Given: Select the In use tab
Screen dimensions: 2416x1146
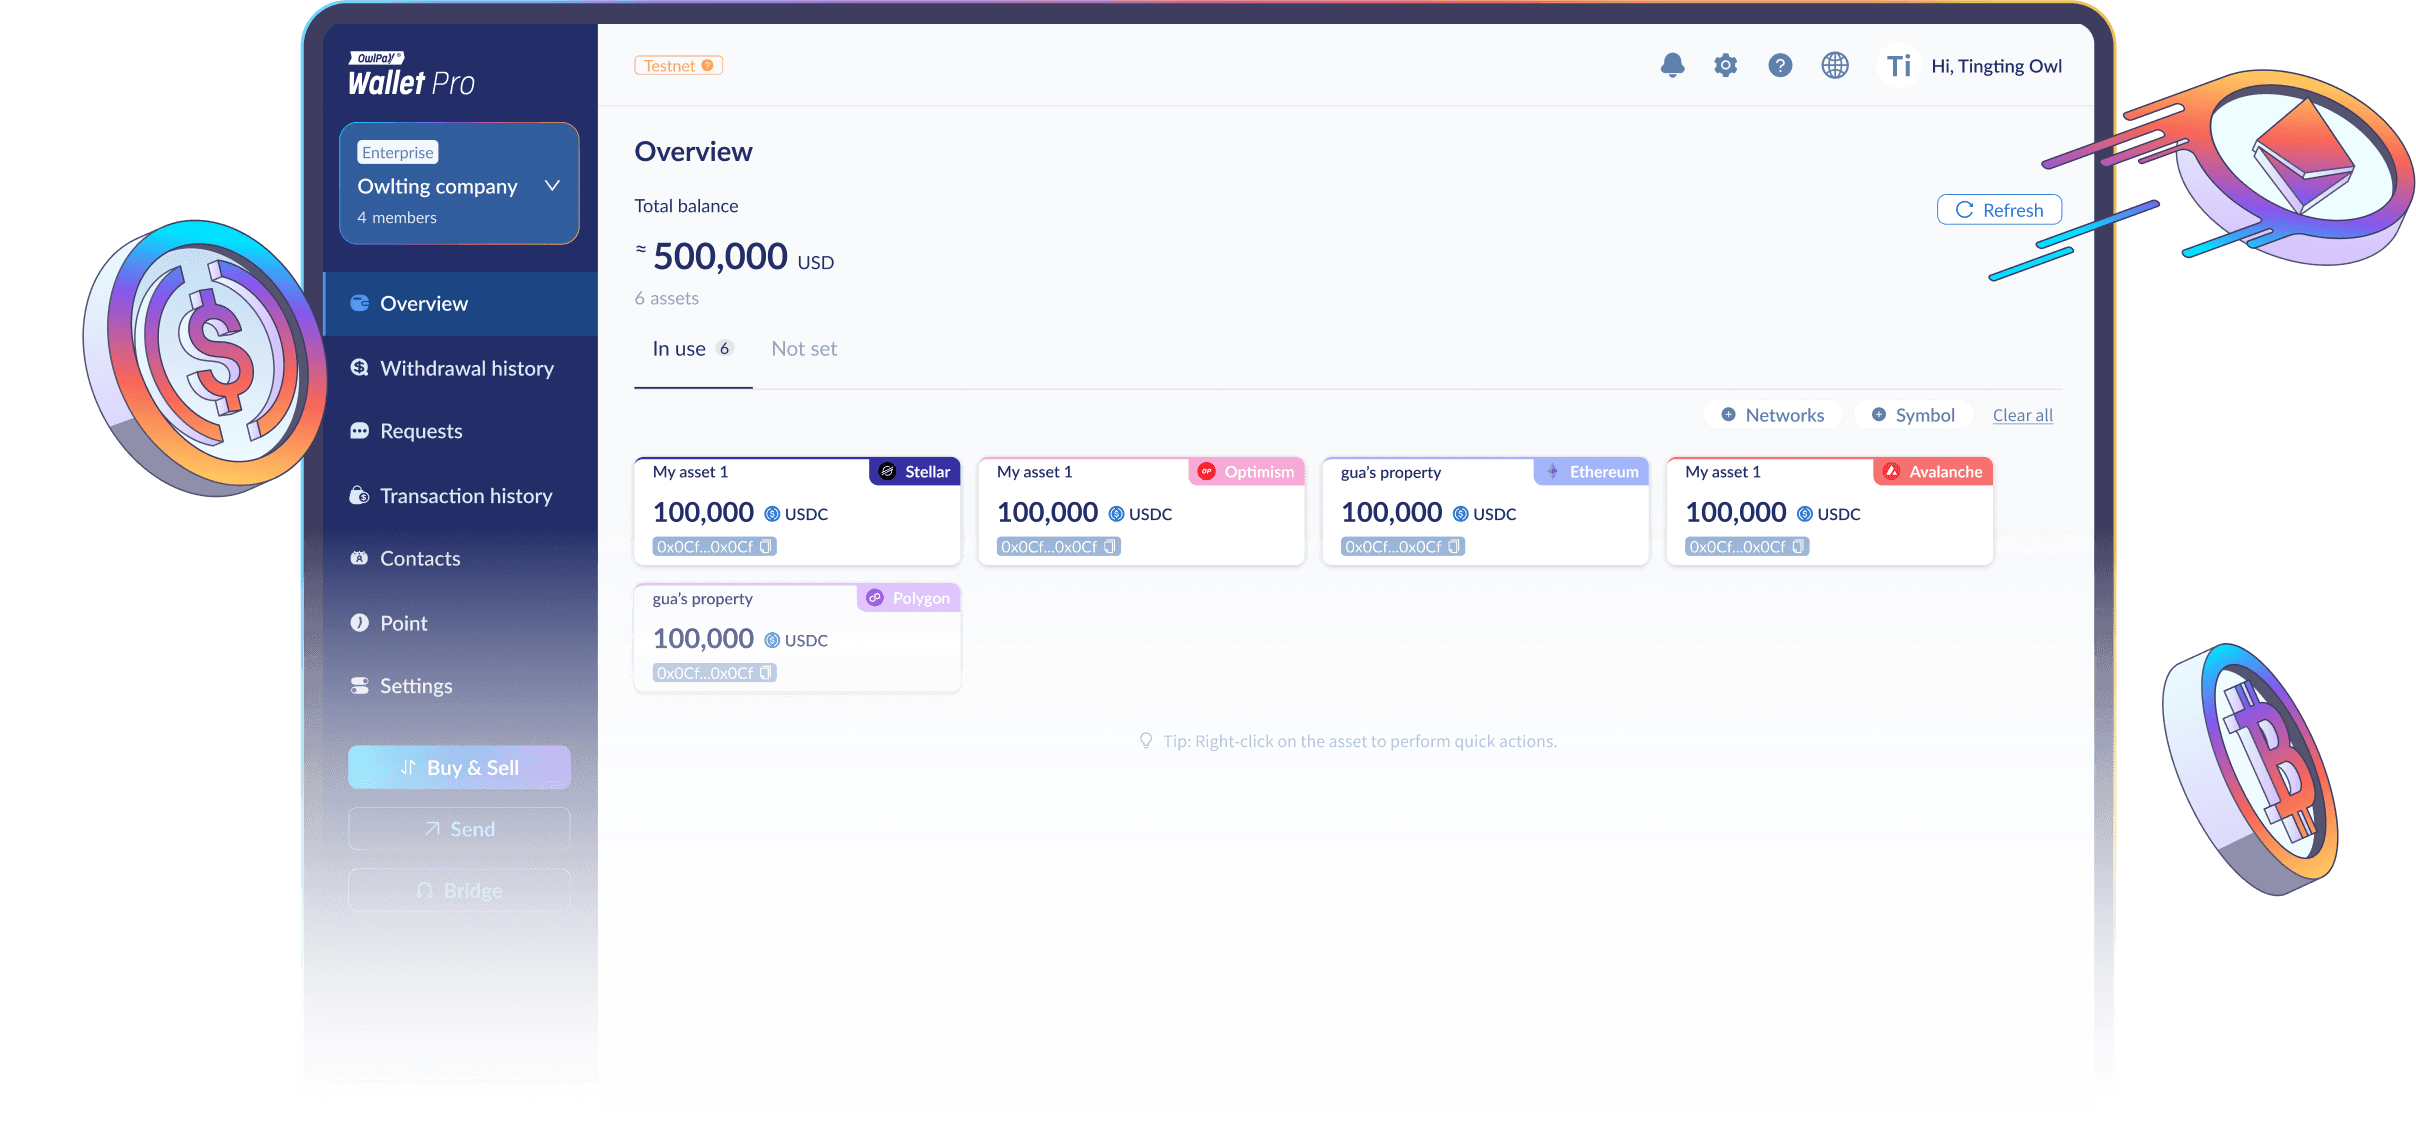Looking at the screenshot, I should pos(692,349).
